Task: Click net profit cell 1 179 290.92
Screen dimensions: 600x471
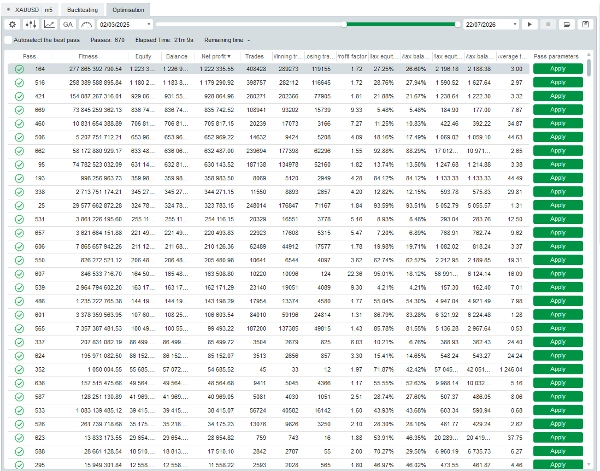Action: 217,83
